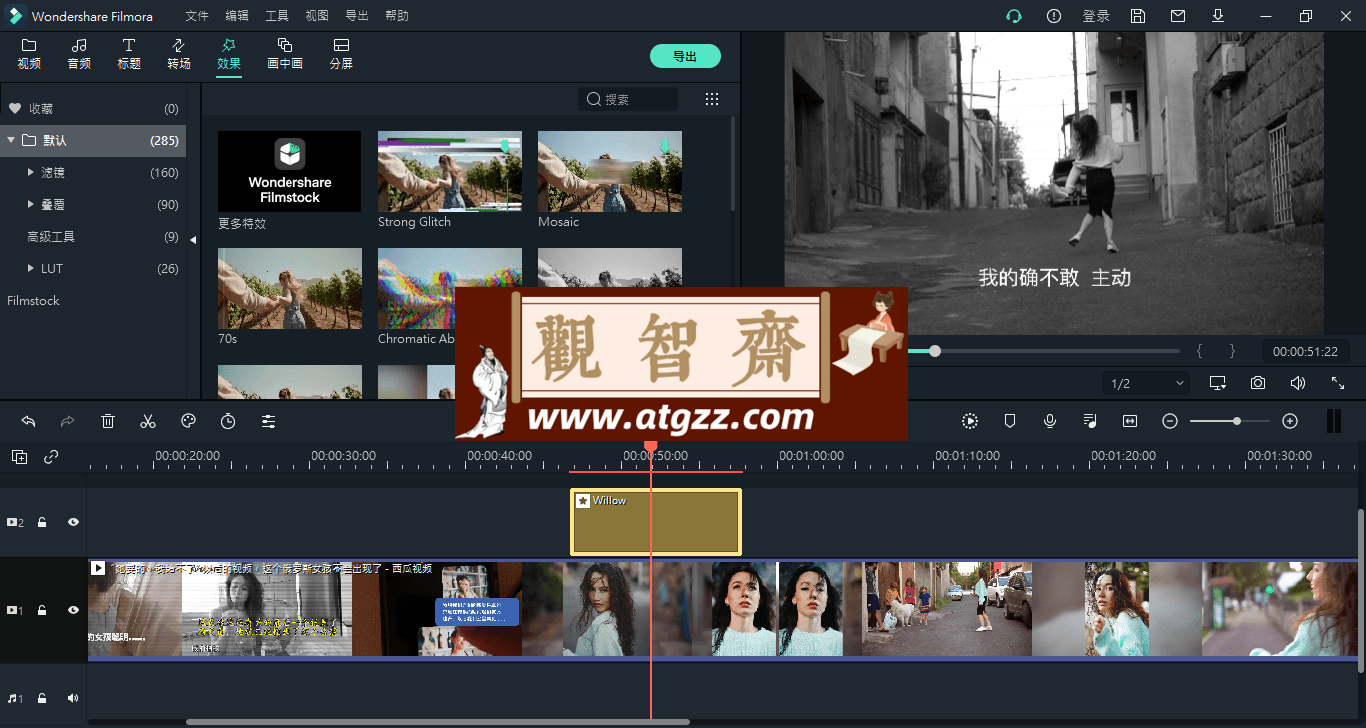The width and height of the screenshot is (1366, 728).
Task: Expand the LUT category arrow
Action: tap(32, 268)
